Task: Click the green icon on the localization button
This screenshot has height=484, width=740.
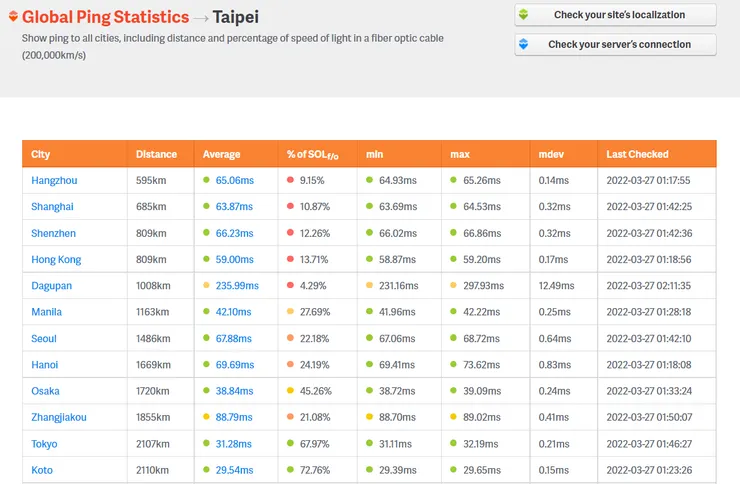Action: pos(523,15)
